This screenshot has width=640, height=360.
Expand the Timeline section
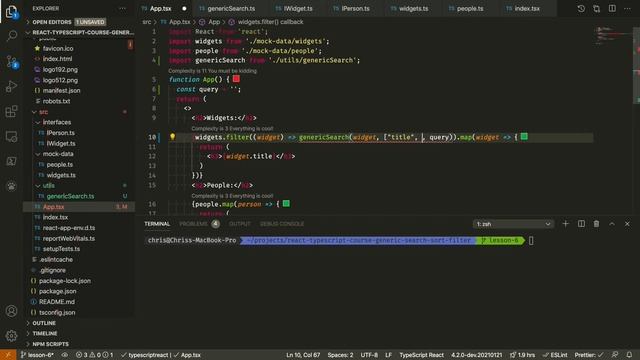(28, 333)
